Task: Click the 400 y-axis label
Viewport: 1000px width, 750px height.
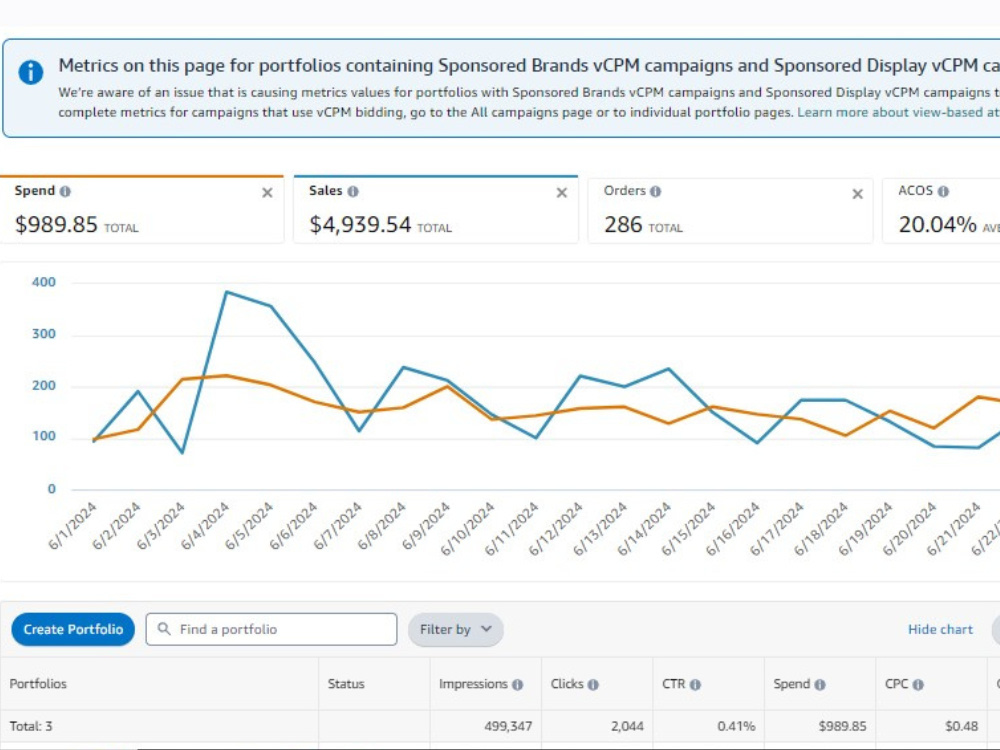Action: [x=43, y=282]
